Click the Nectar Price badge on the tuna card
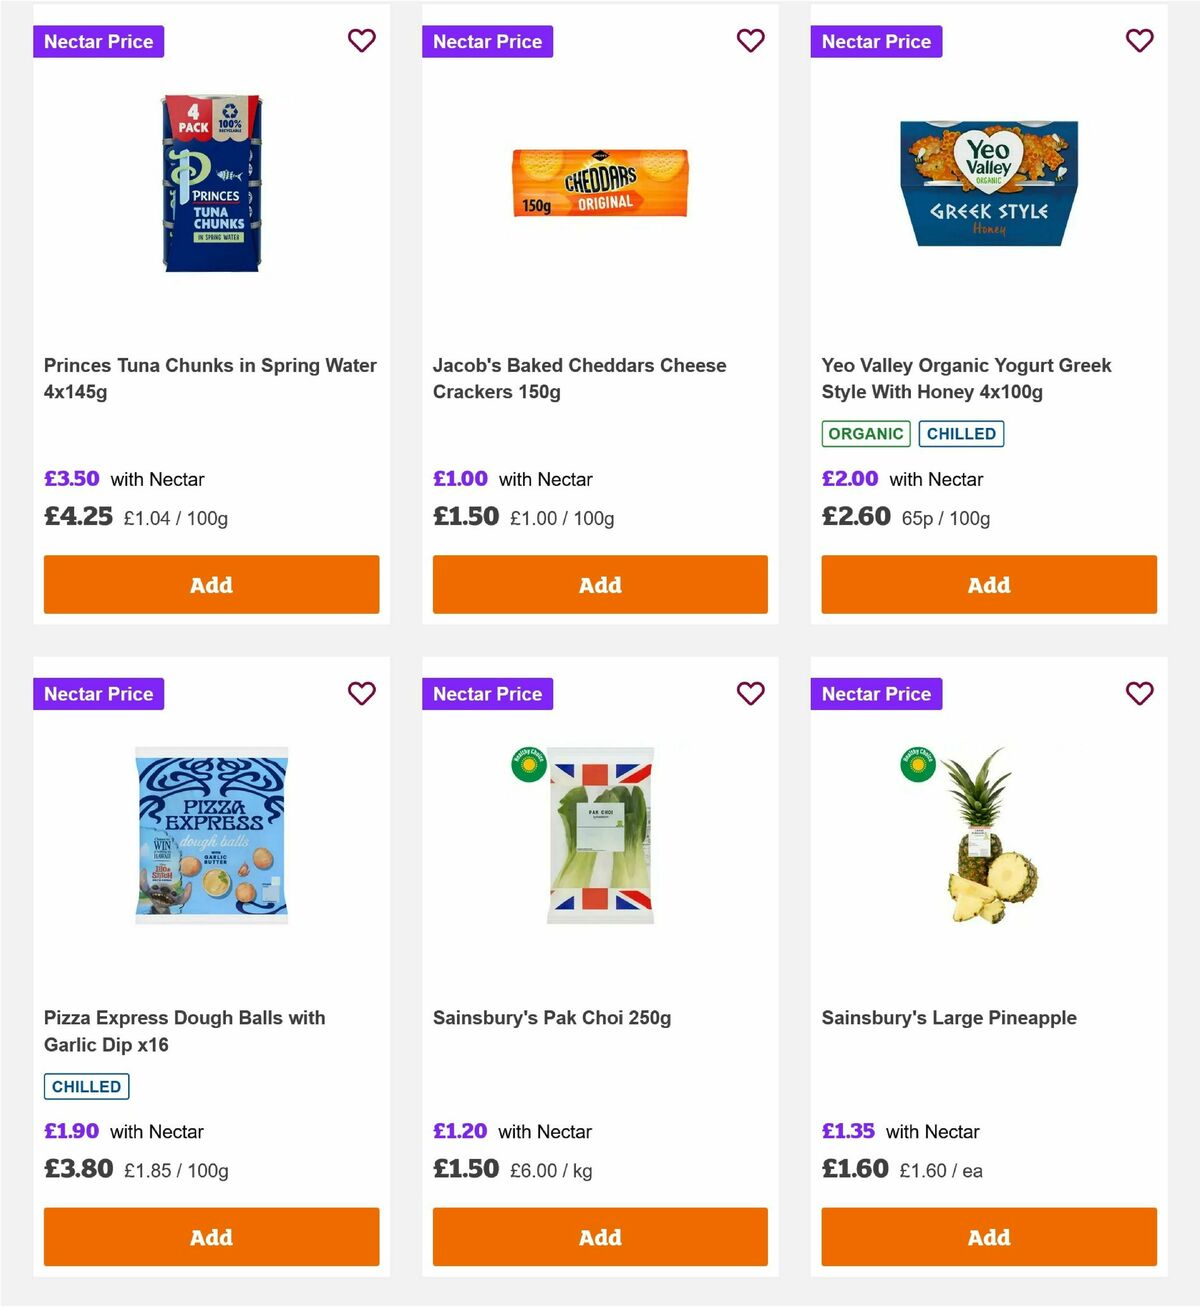Screen dimensions: 1200x1307 tap(98, 41)
